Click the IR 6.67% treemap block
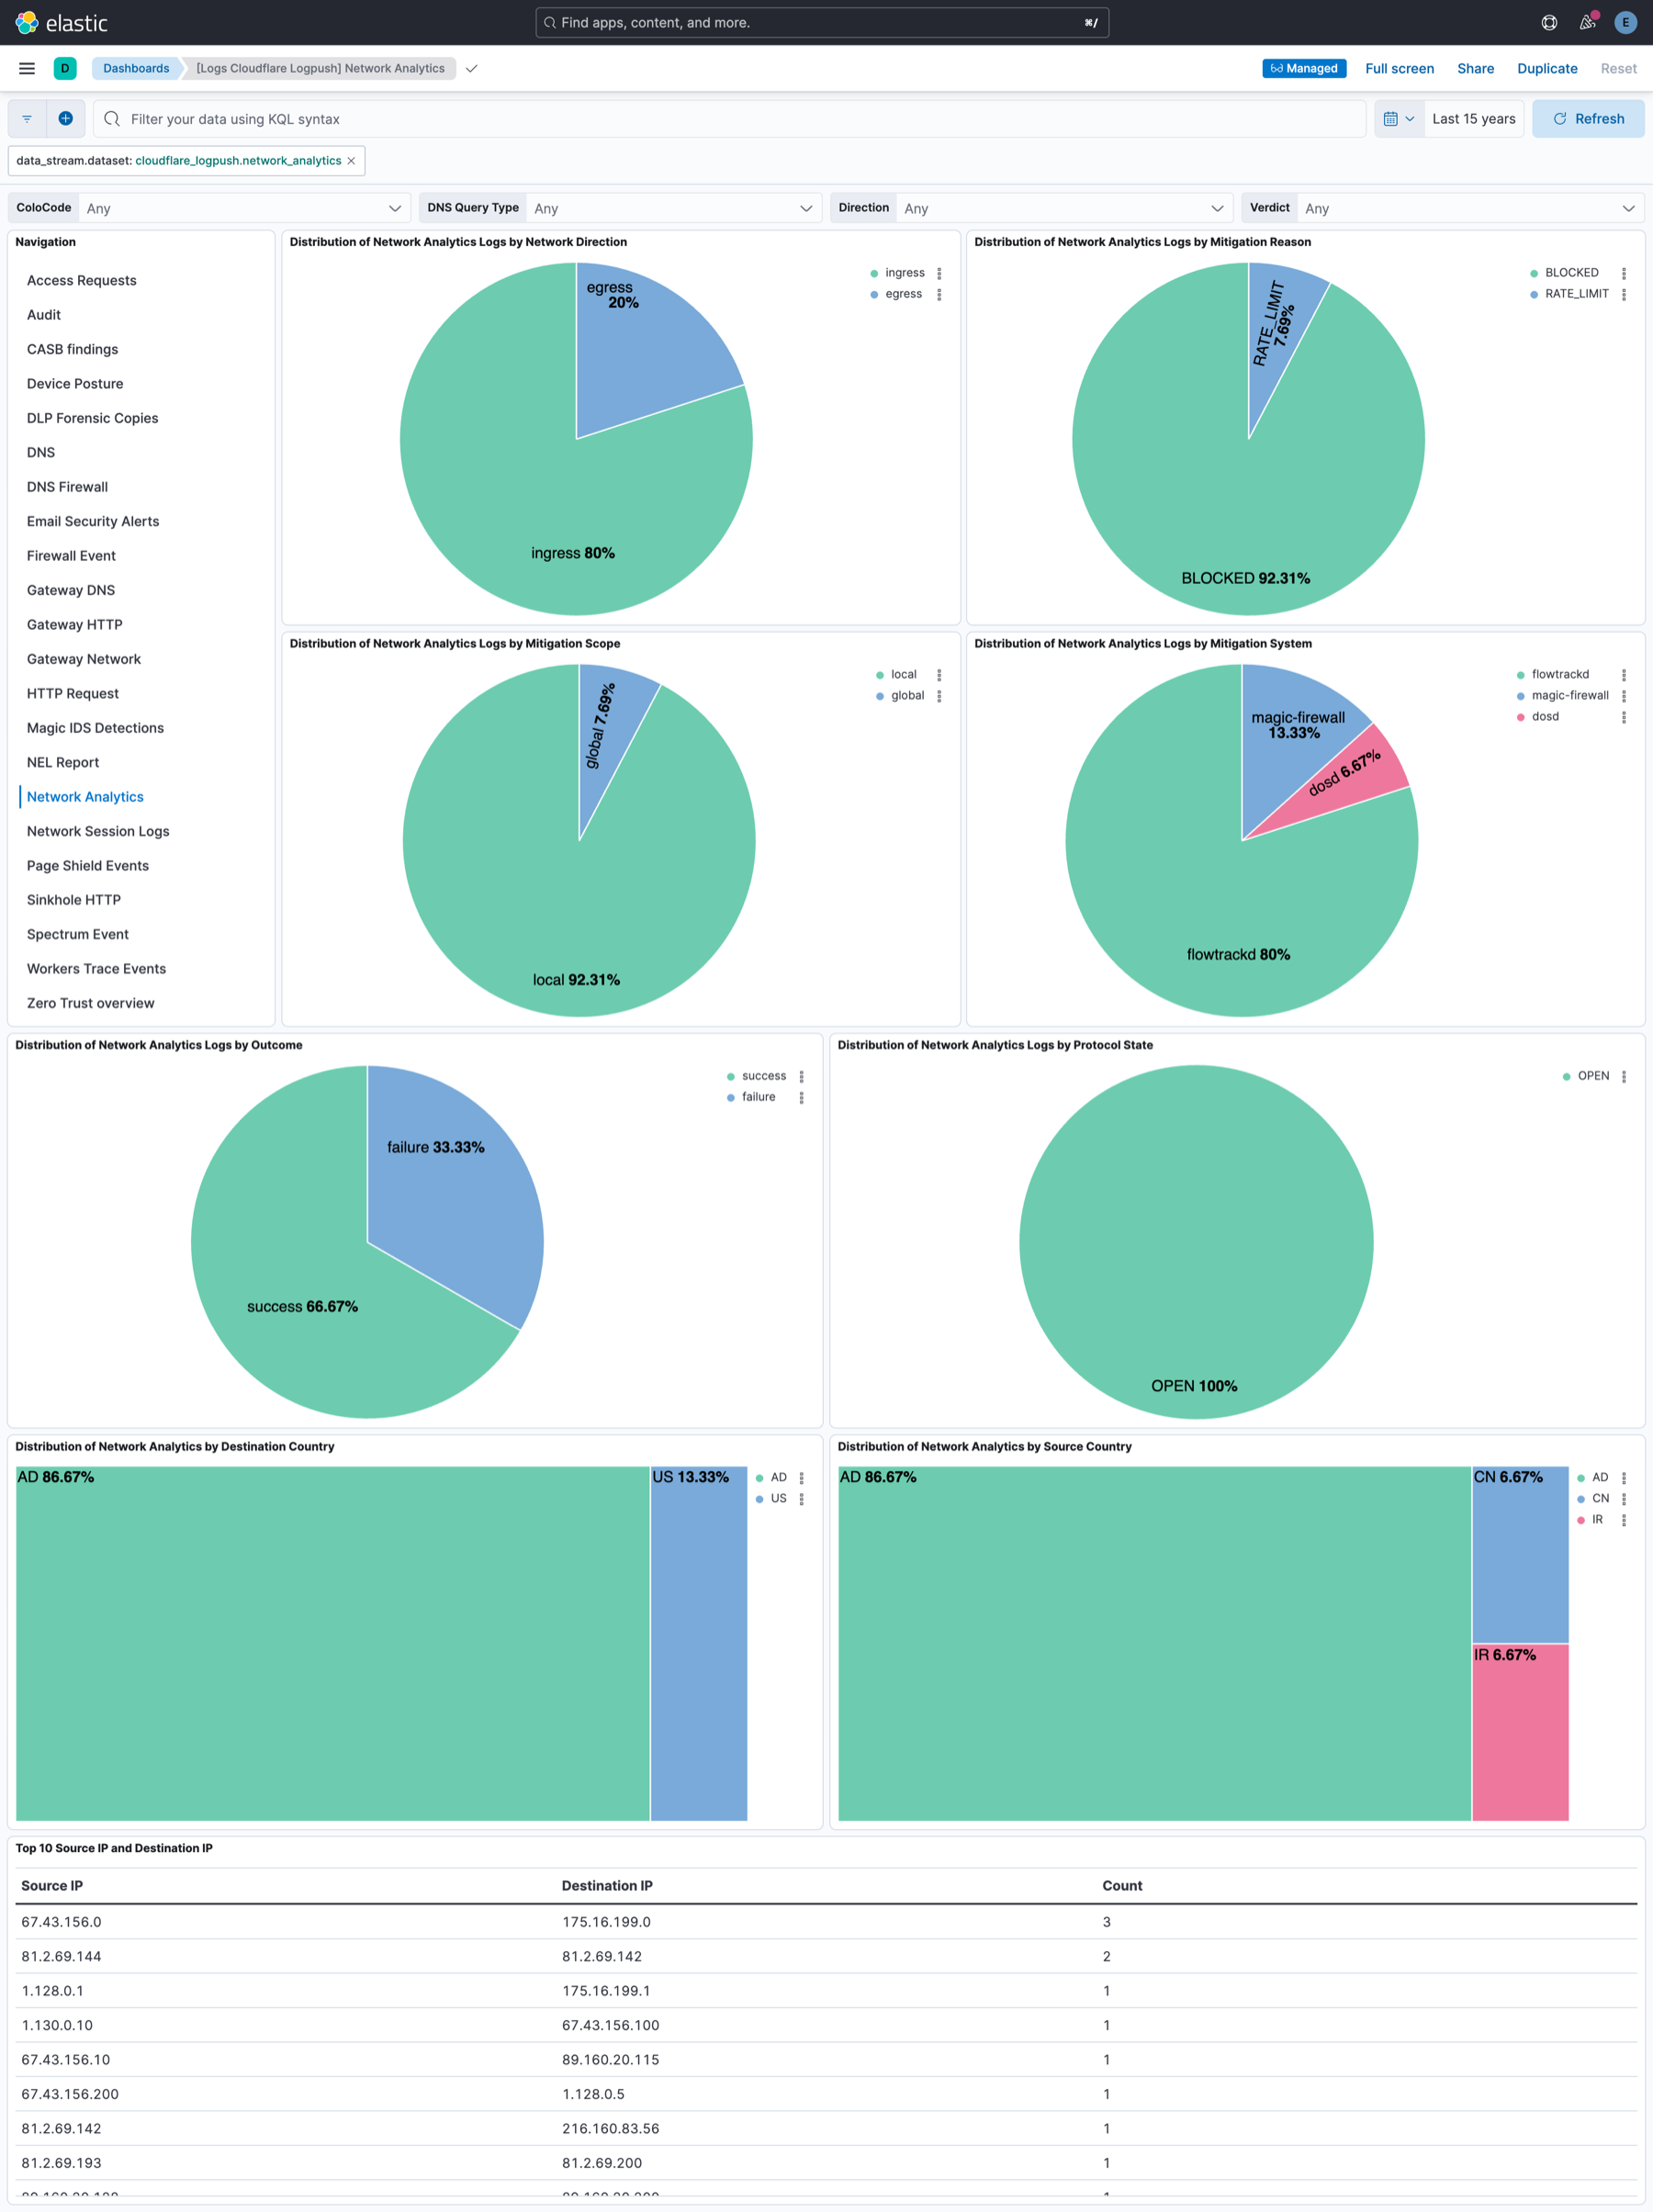Screen dimensions: 1653x2212 pos(1520,1732)
